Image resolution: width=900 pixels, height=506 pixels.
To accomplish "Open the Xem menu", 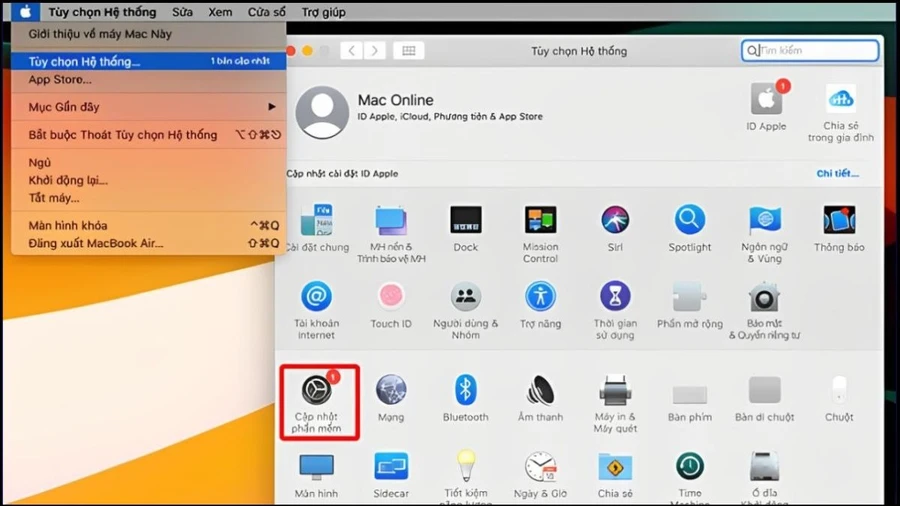I will (220, 12).
